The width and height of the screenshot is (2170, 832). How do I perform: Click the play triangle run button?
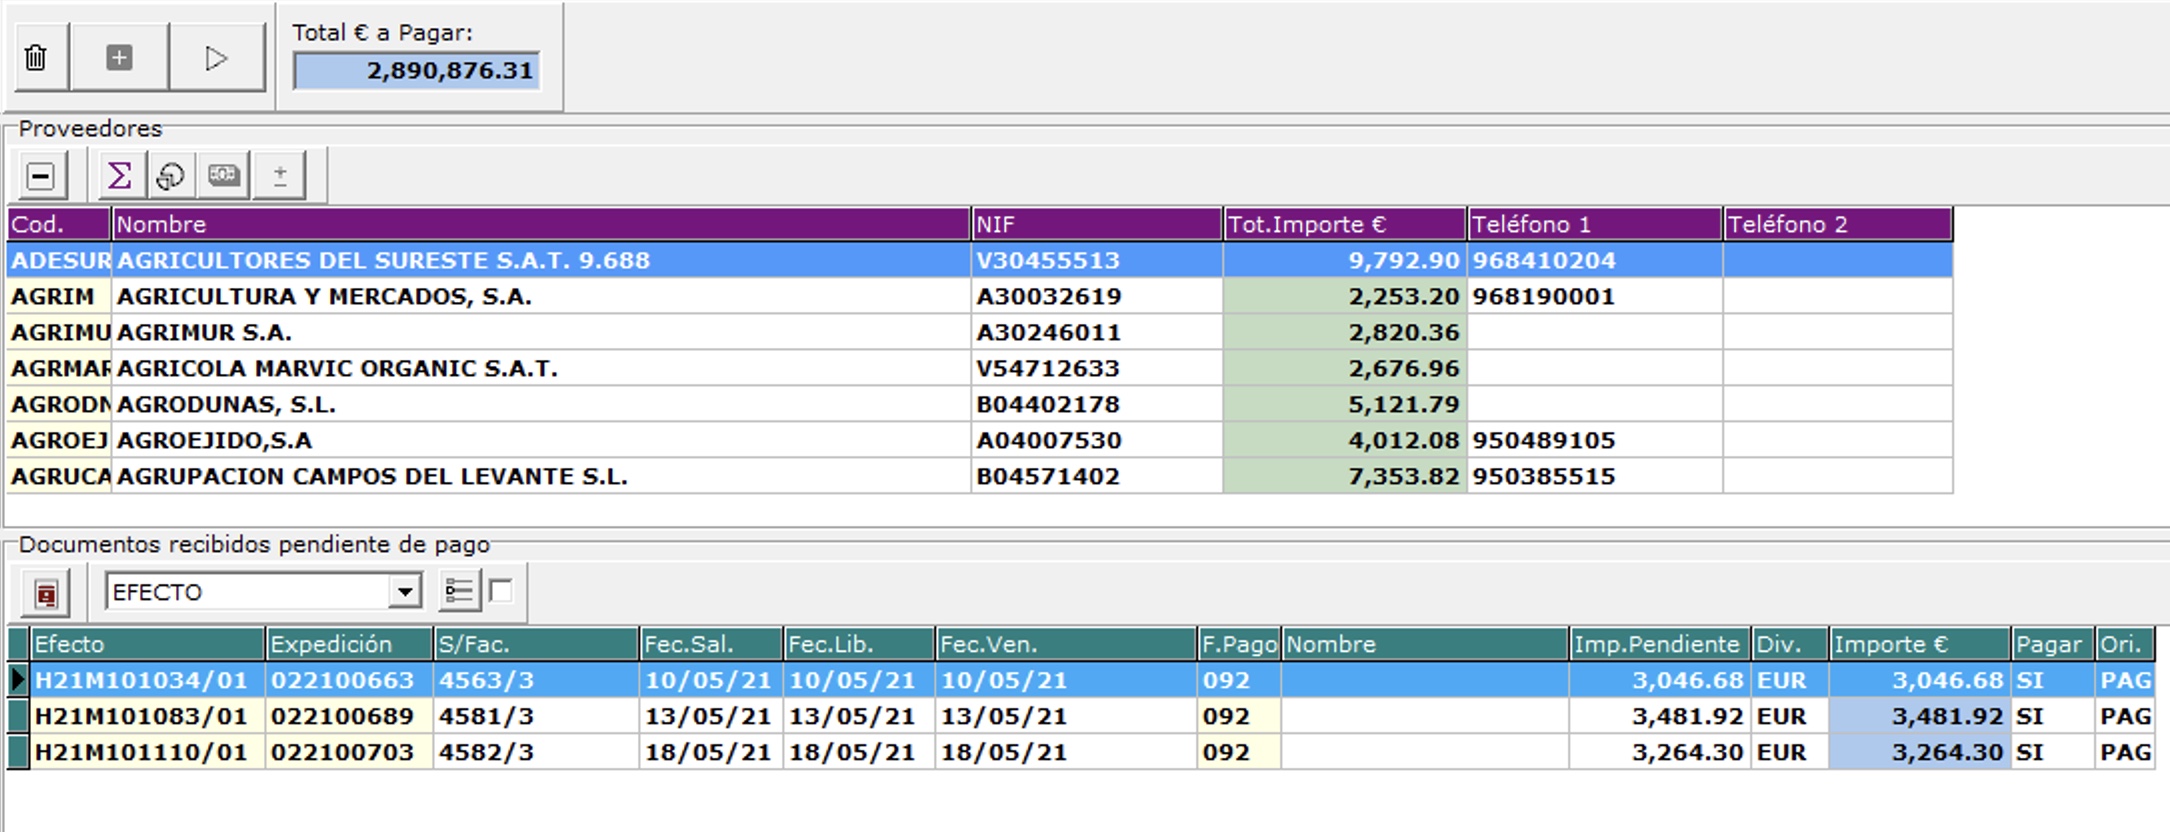click(216, 58)
